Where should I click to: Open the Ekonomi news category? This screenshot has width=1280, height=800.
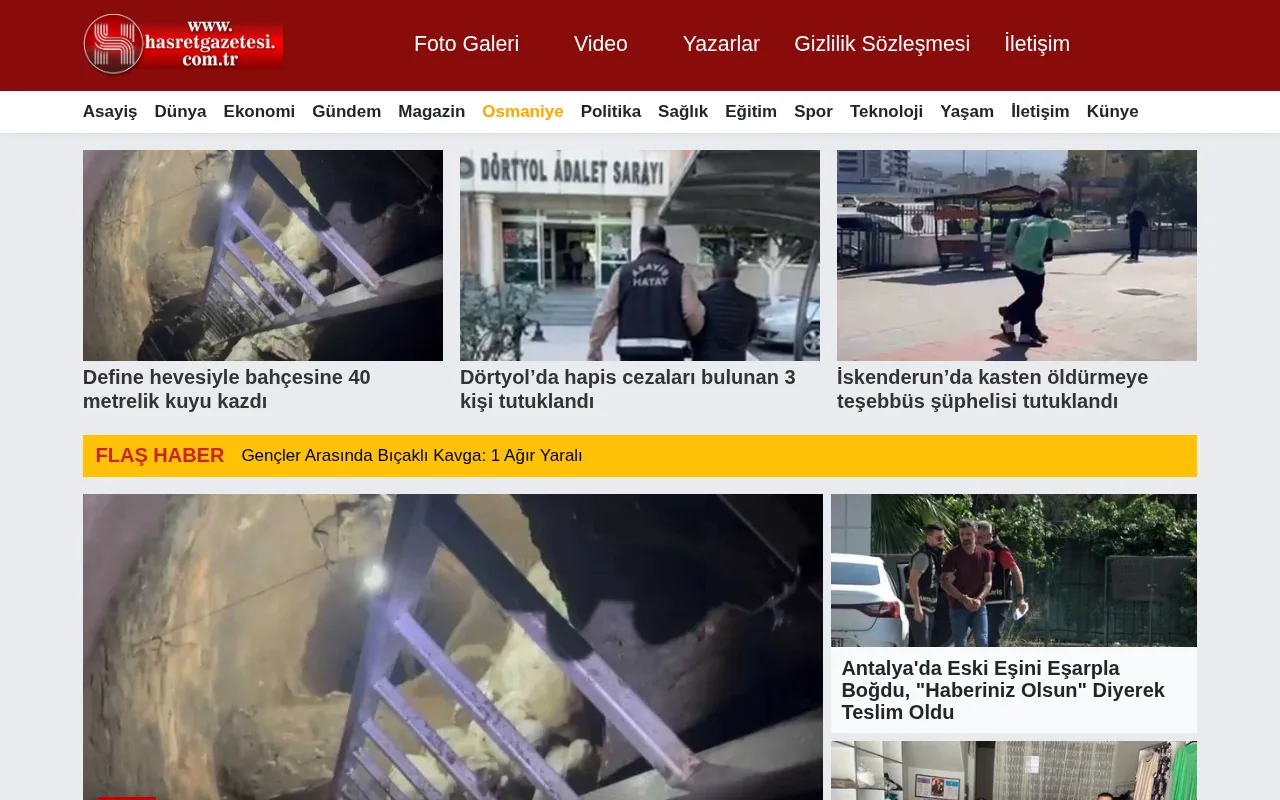tap(259, 111)
